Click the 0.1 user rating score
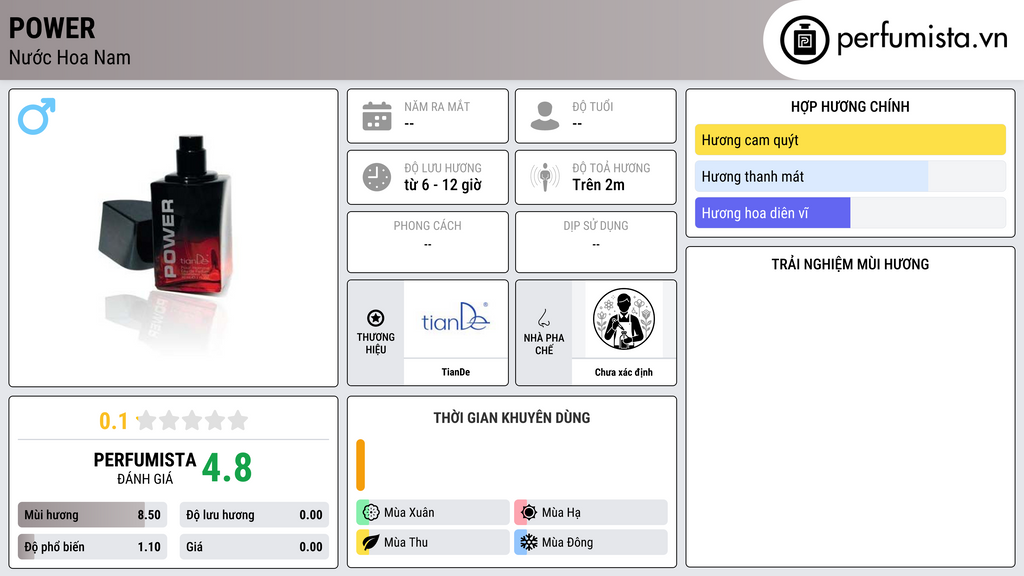Screen dimensions: 1024x576 [x=113, y=421]
